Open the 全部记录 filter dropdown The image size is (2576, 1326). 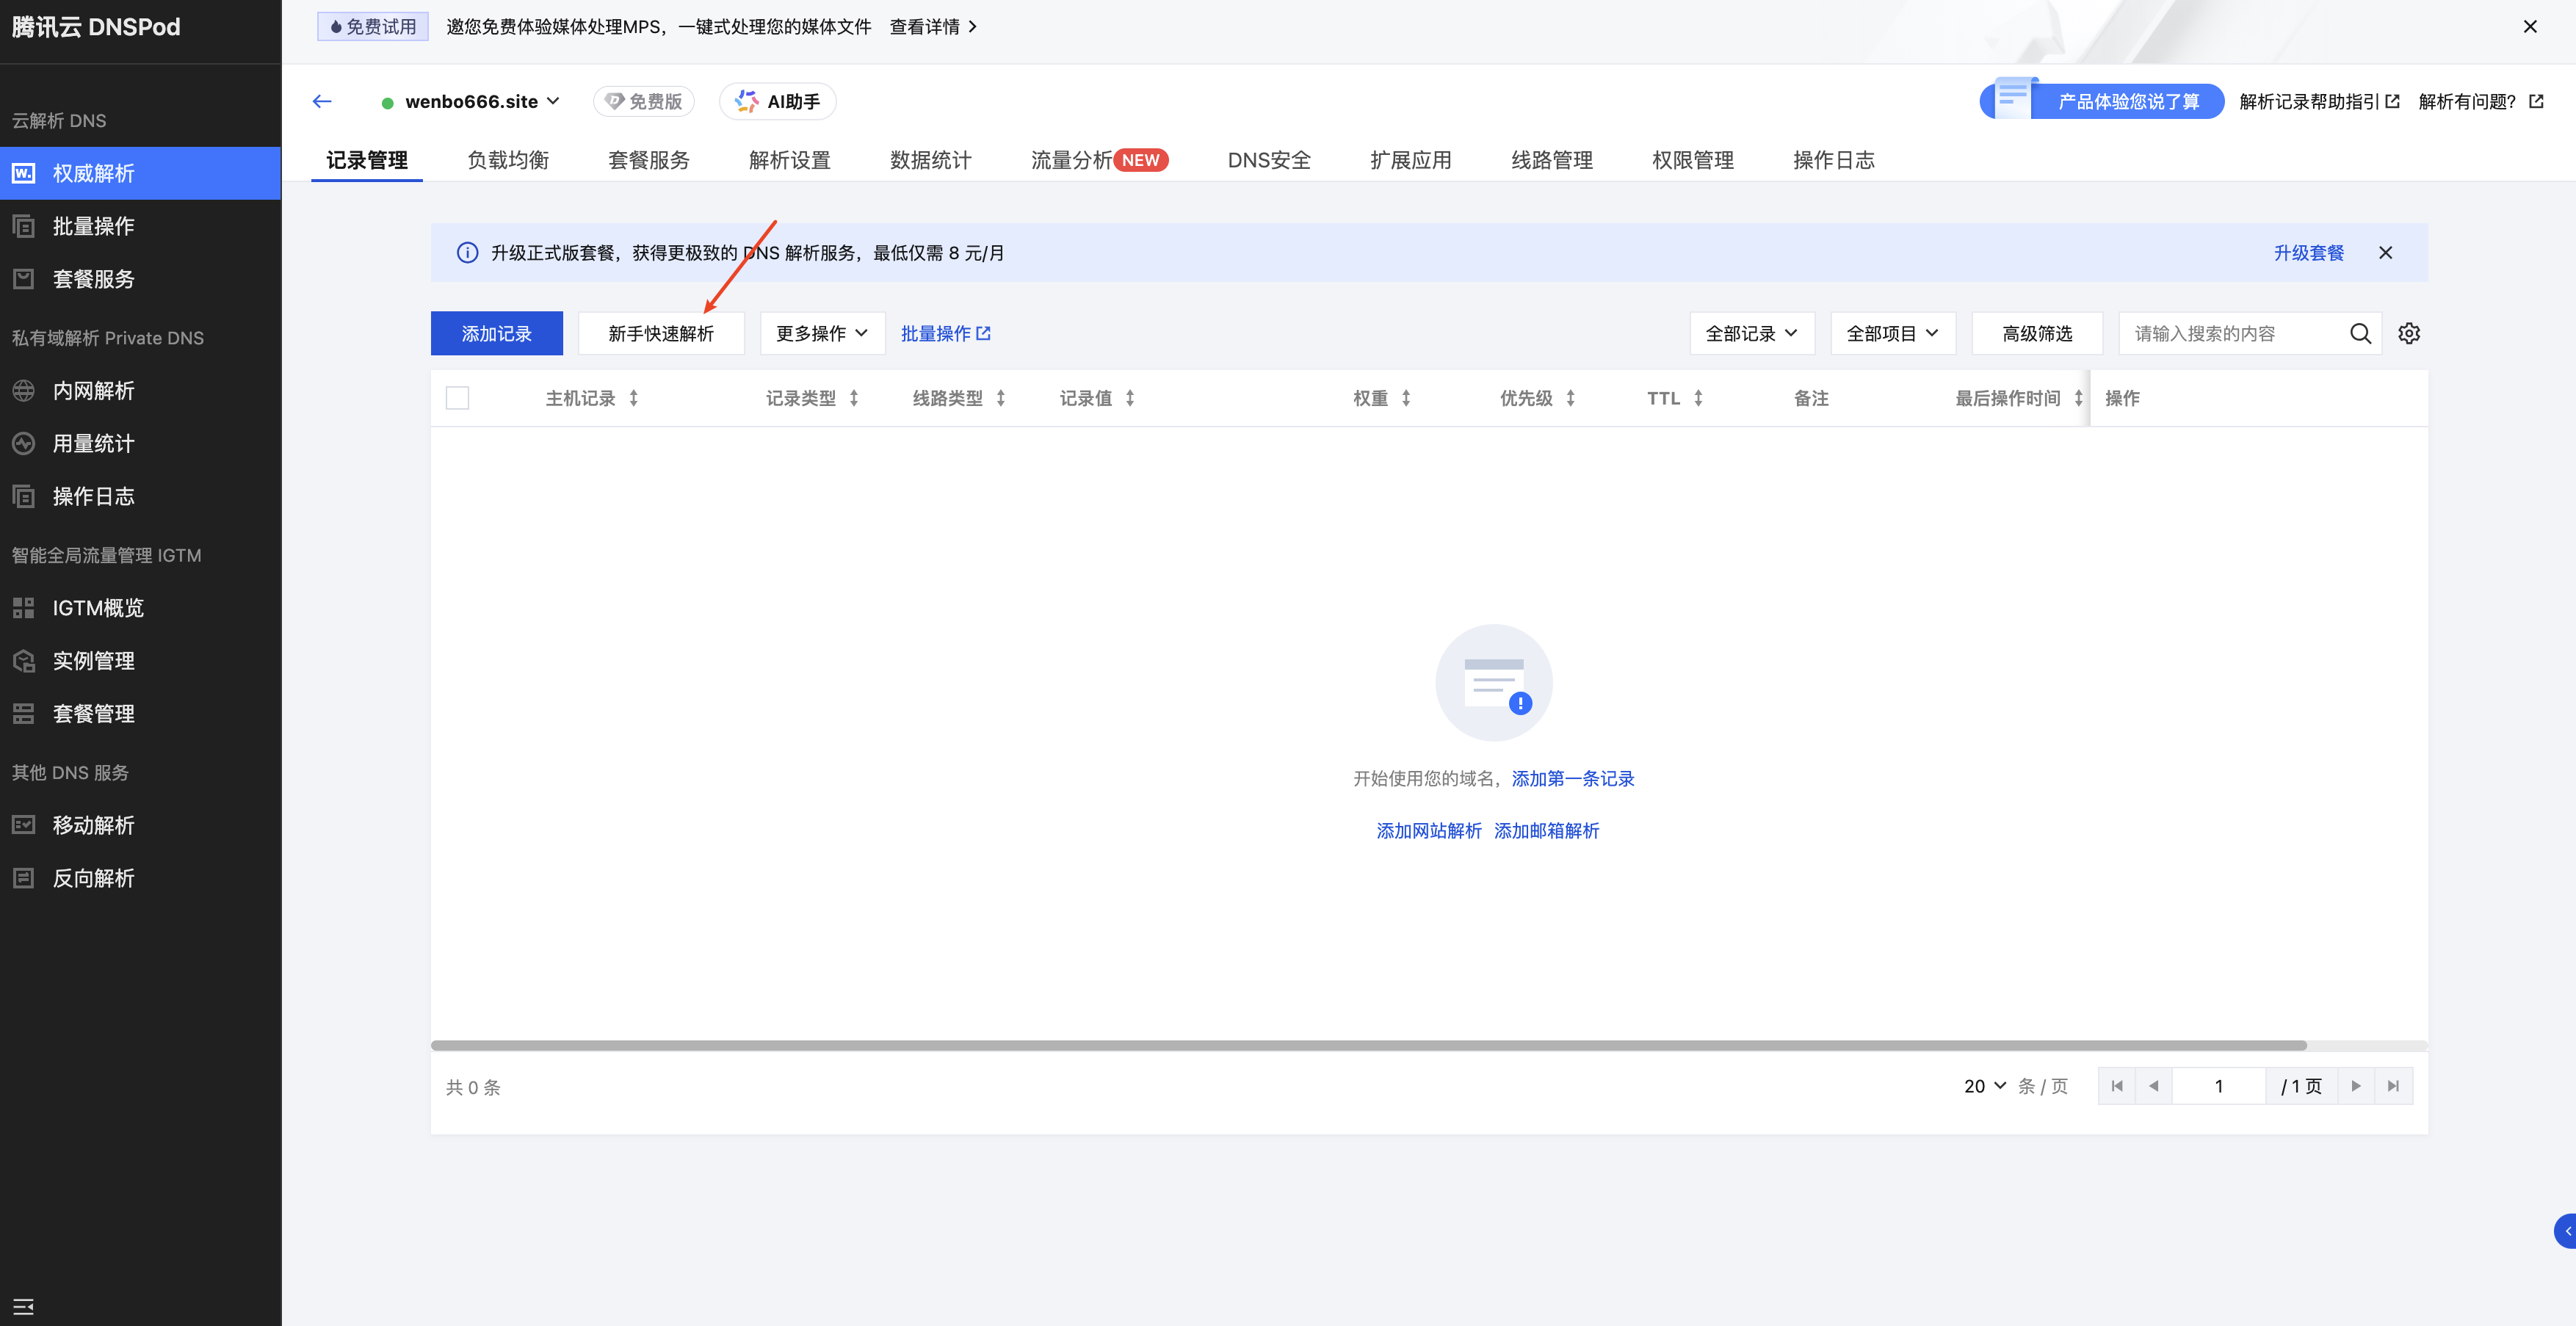tap(1751, 333)
